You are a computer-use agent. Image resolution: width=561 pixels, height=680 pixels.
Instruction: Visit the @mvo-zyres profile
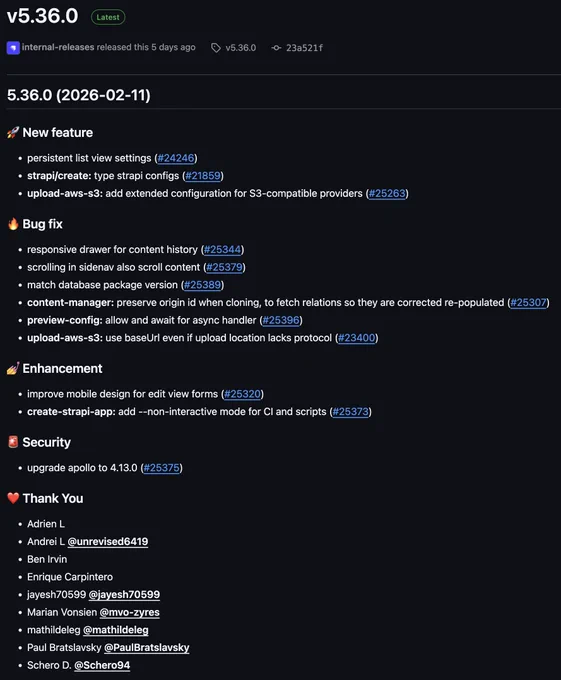(130, 612)
